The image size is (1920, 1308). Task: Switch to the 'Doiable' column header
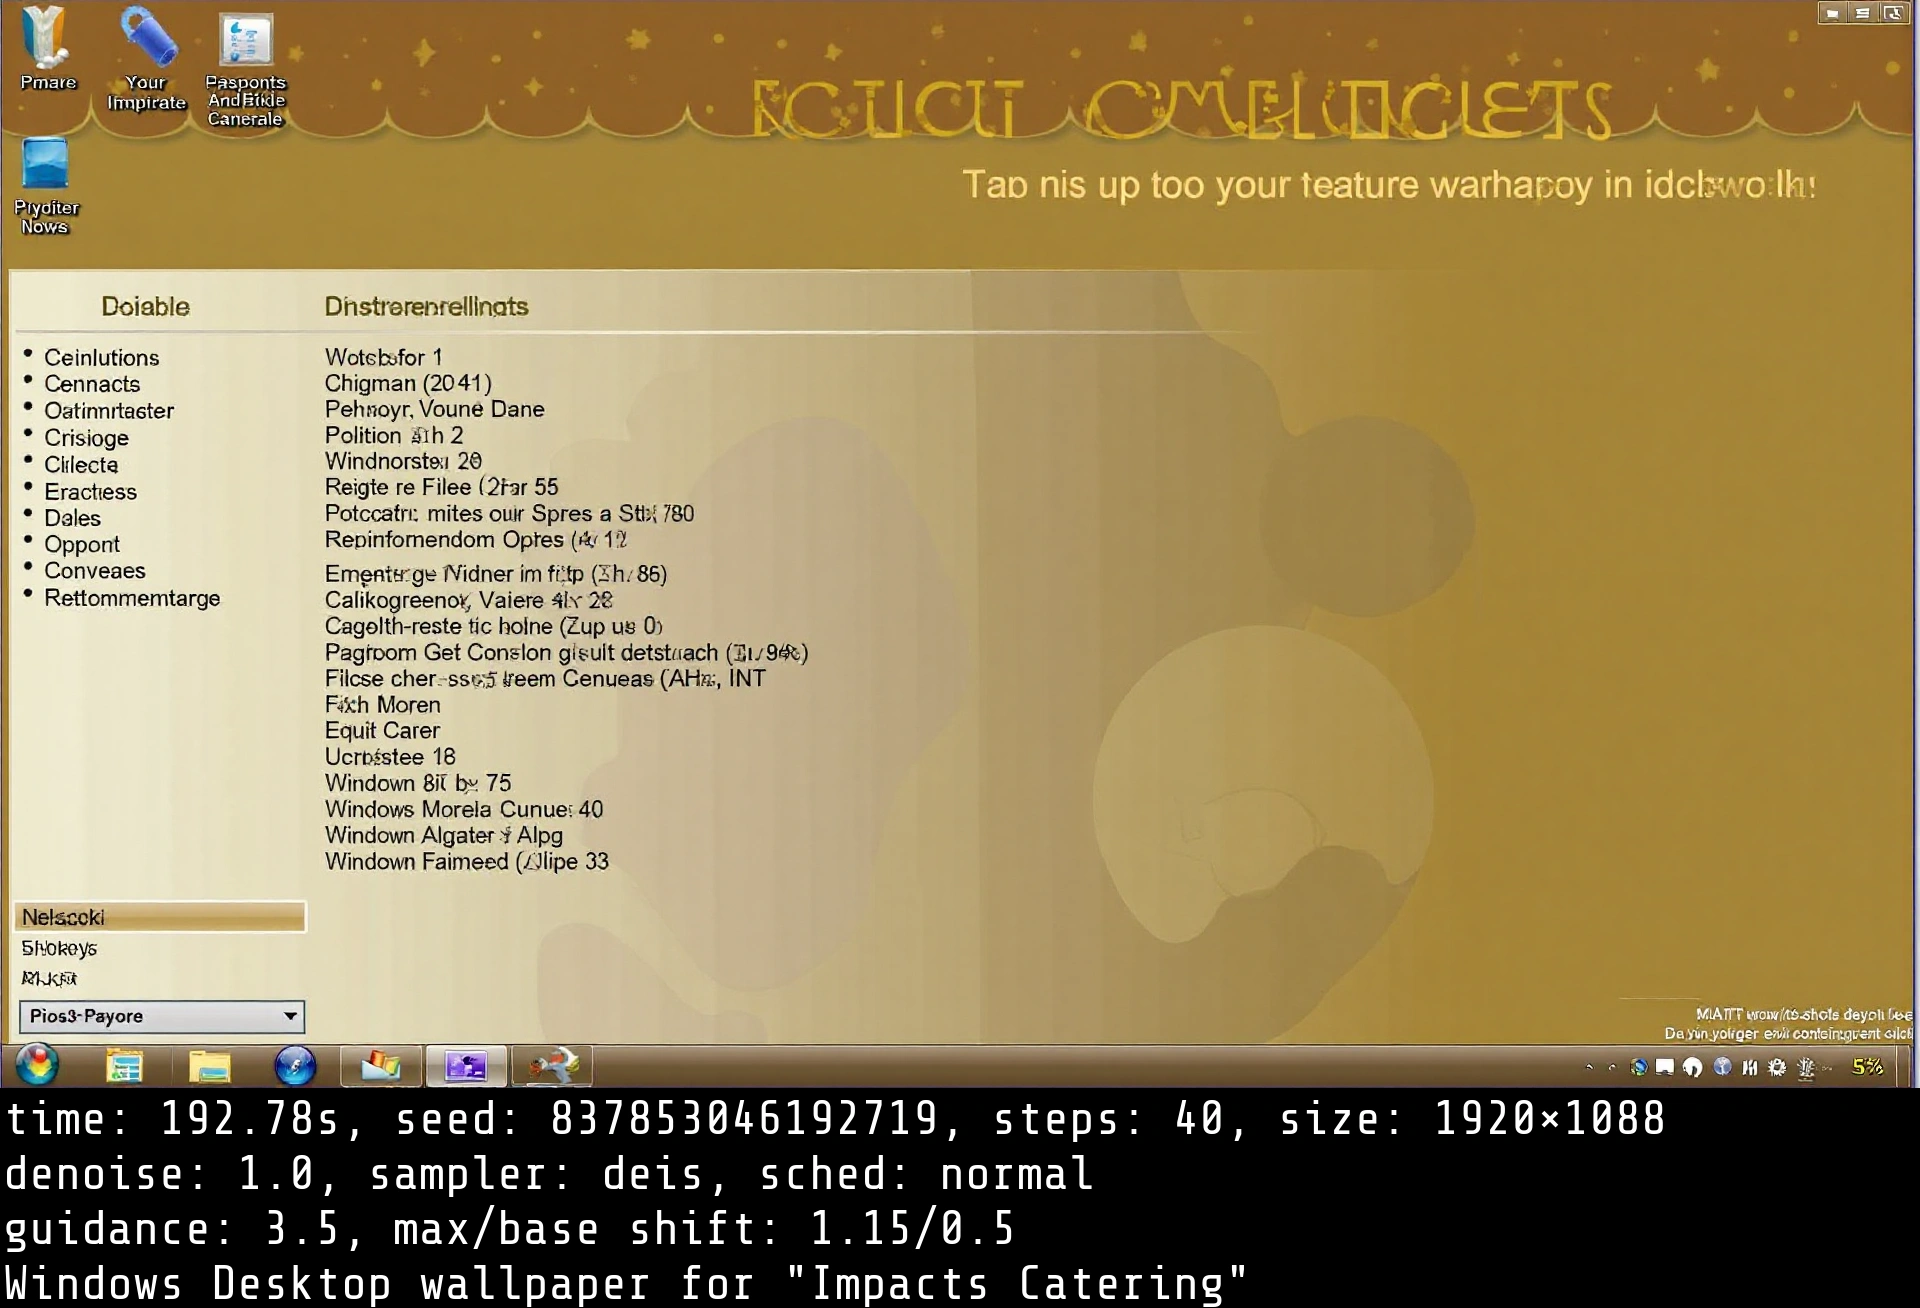click(x=145, y=306)
